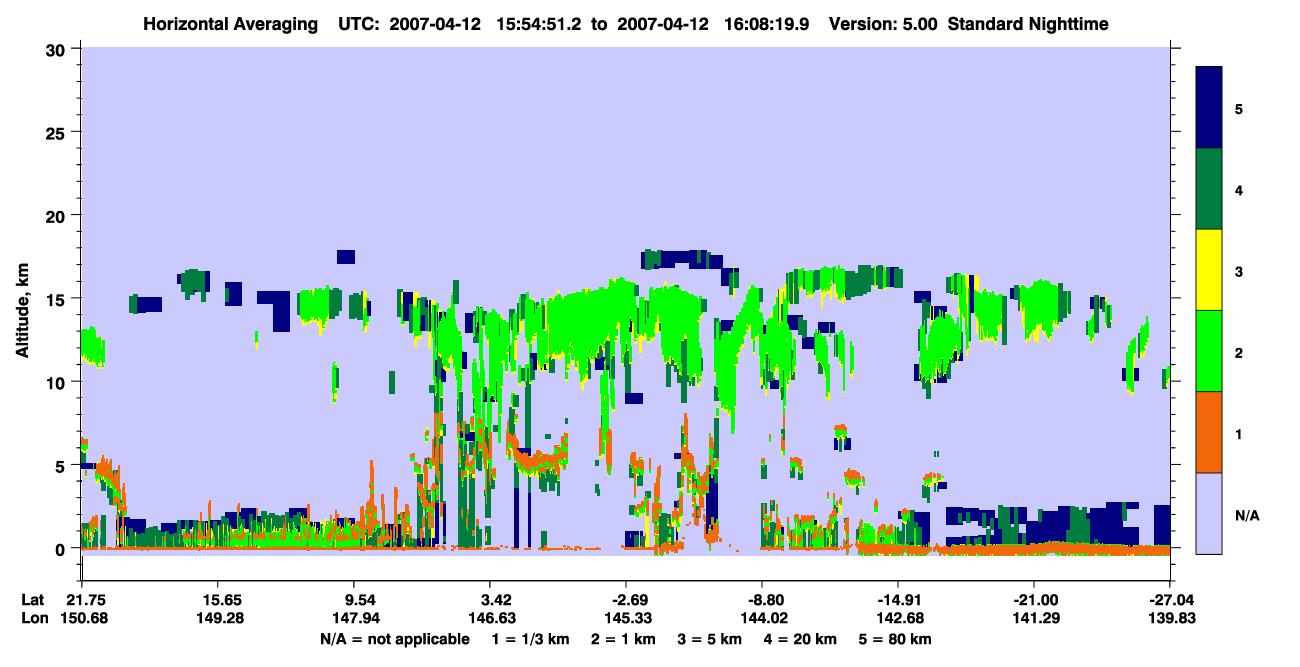The image size is (1300, 667).
Task: Click the bright green level 2 color swatch
Action: (x=1209, y=351)
